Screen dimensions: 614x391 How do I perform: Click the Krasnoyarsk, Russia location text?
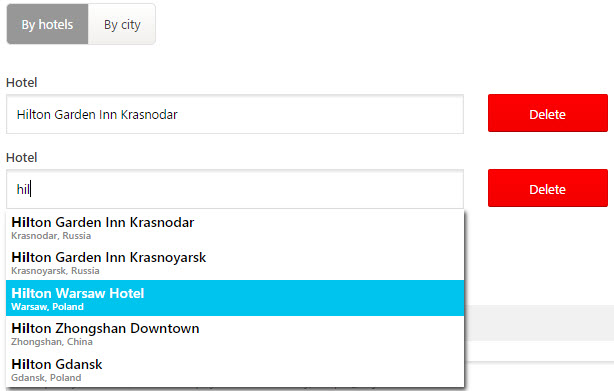(x=55, y=271)
